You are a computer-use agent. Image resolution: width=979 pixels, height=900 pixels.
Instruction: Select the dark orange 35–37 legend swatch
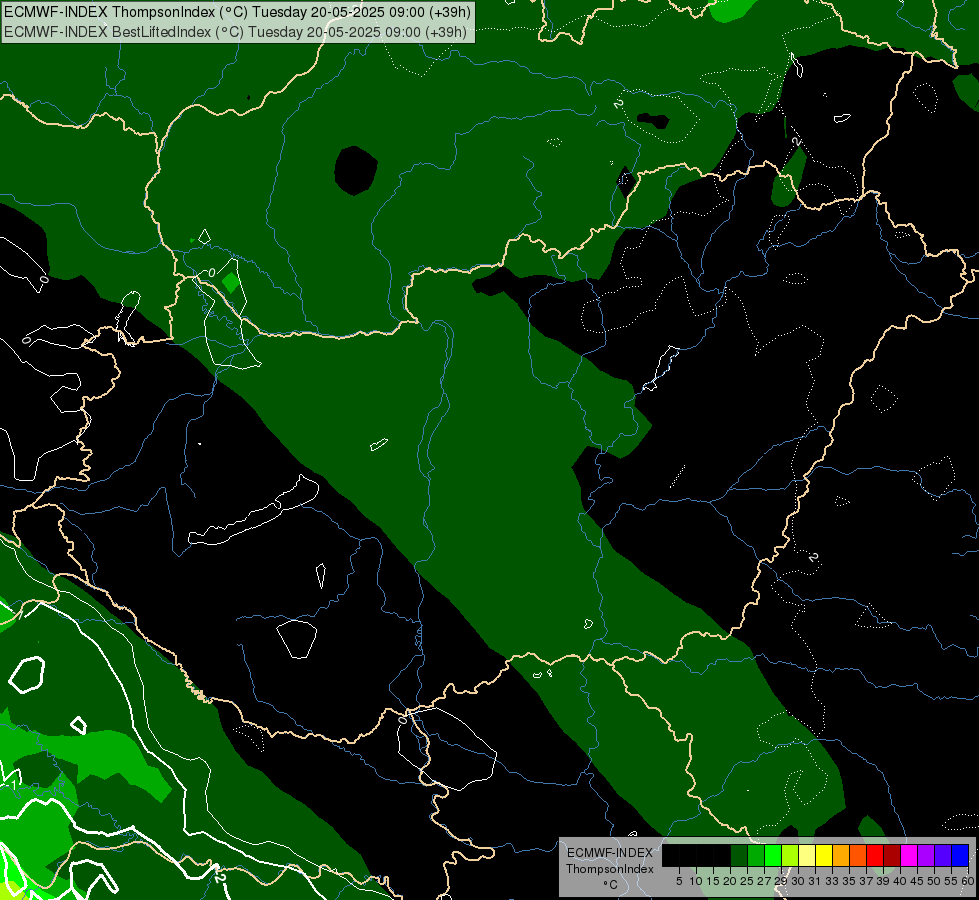click(x=858, y=855)
